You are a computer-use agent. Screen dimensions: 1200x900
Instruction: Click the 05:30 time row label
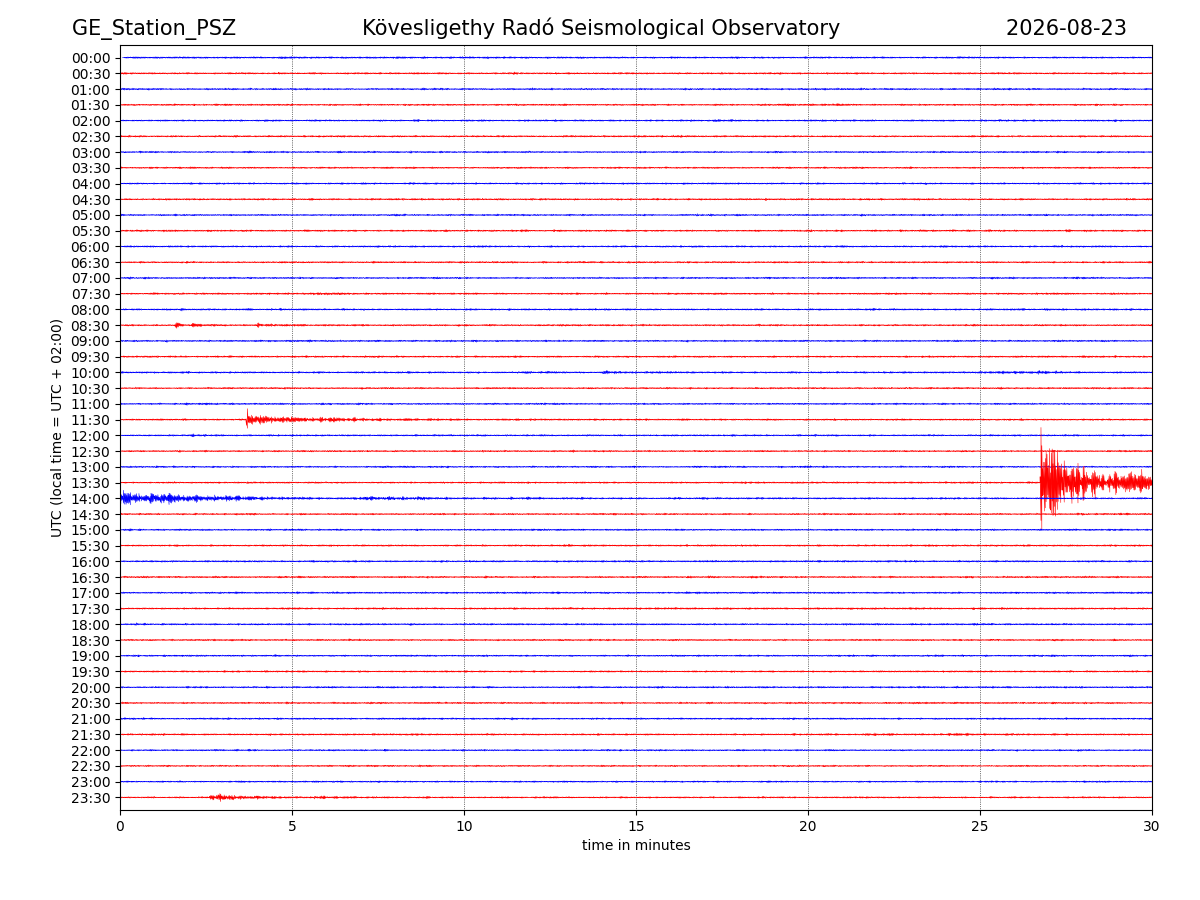pyautogui.click(x=91, y=231)
